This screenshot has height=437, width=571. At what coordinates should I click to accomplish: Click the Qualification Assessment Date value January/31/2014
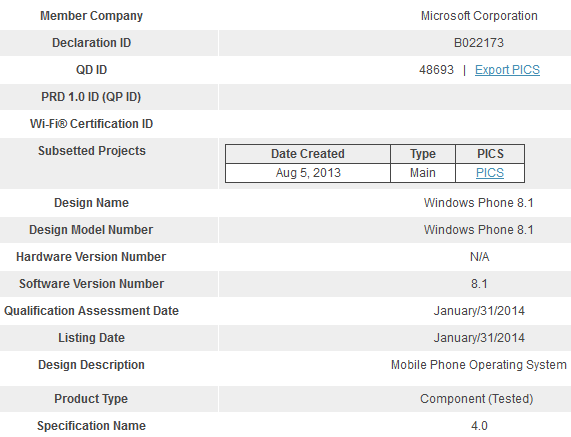tap(479, 311)
